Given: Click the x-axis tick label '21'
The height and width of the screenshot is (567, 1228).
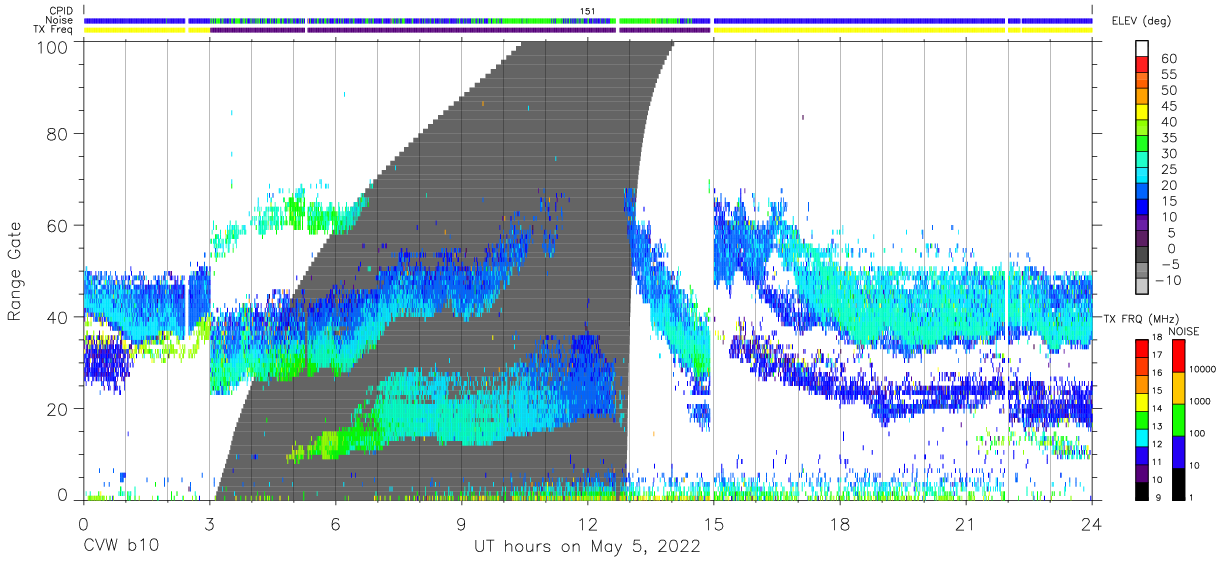Looking at the screenshot, I should tap(966, 524).
